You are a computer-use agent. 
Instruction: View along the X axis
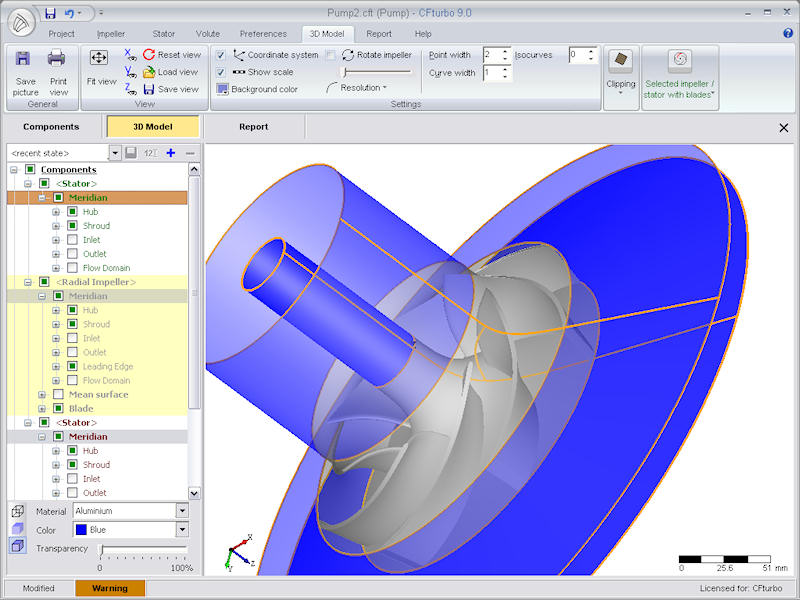130,55
